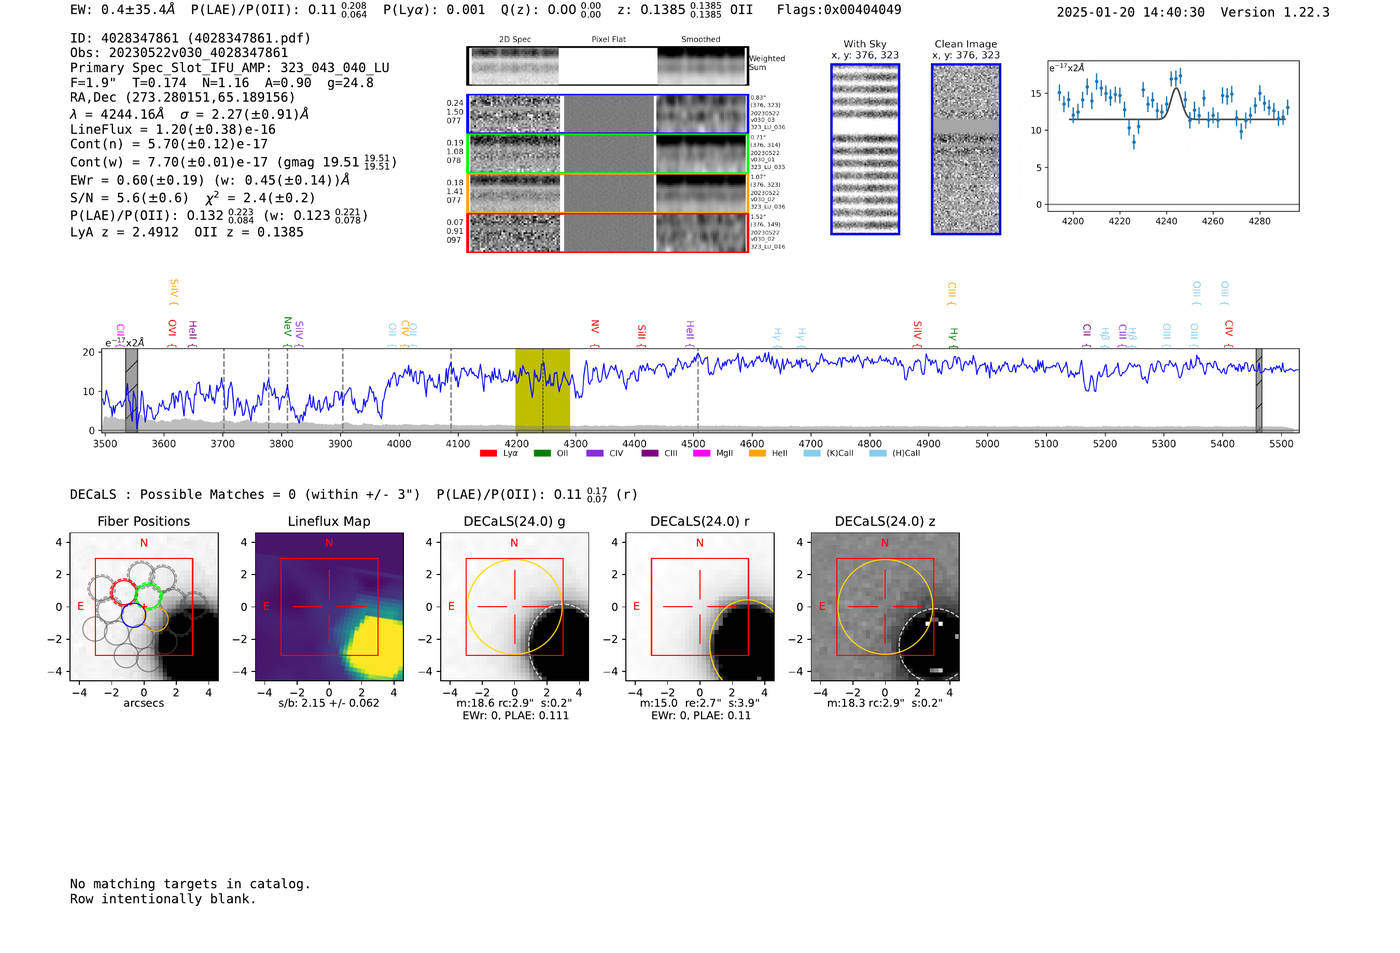Open the Lineflux Map panel
Viewport: 1400px width, 953px height.
tap(329, 607)
